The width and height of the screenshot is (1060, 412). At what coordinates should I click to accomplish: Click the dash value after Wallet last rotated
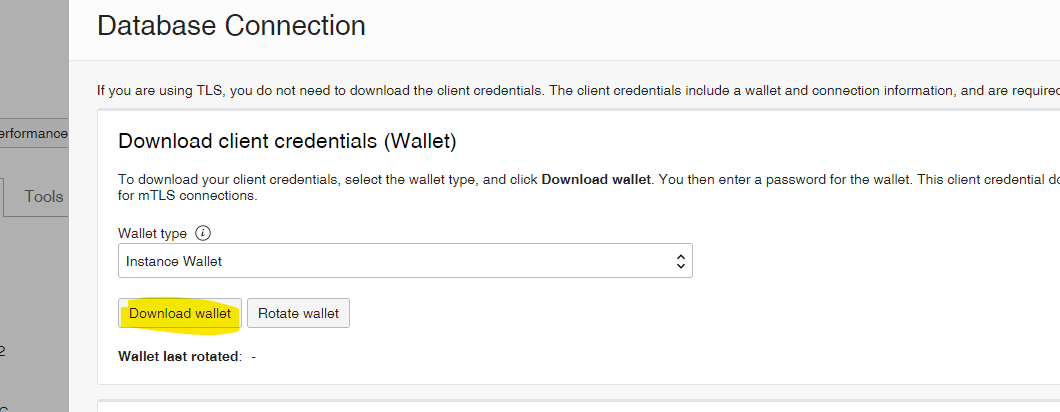pyautogui.click(x=254, y=356)
